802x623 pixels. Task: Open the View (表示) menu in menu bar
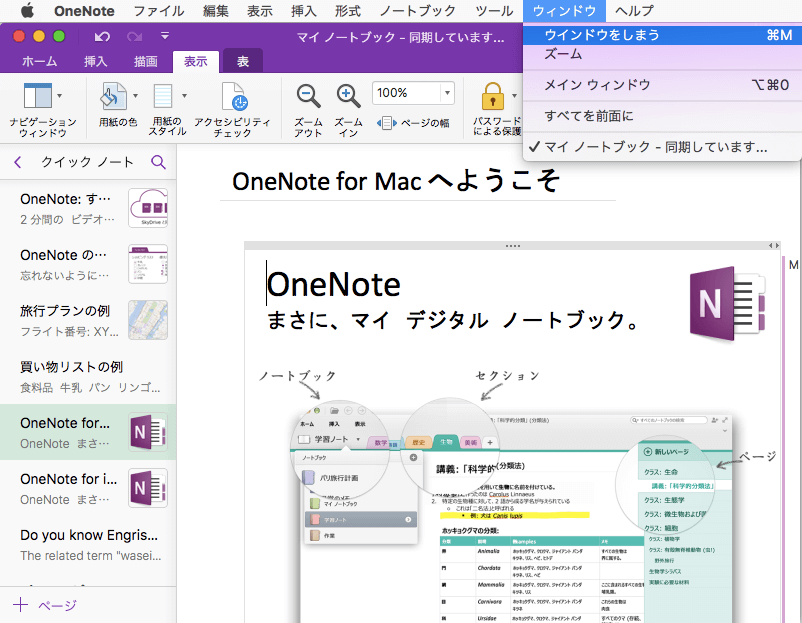point(260,11)
